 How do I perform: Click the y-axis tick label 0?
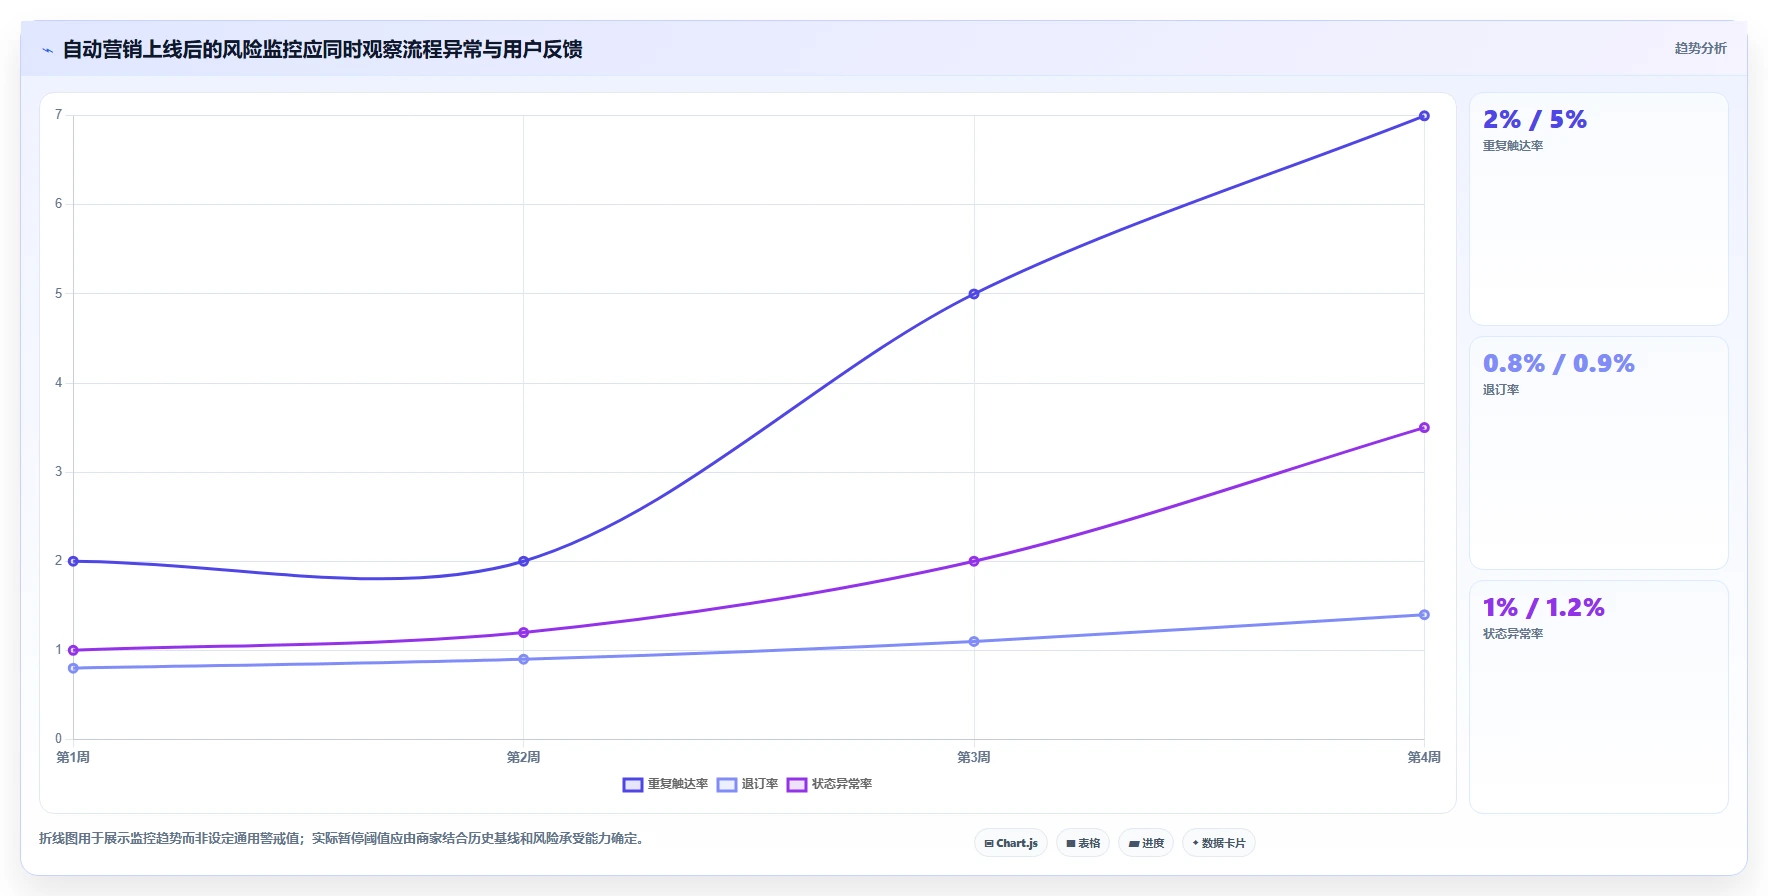[59, 739]
